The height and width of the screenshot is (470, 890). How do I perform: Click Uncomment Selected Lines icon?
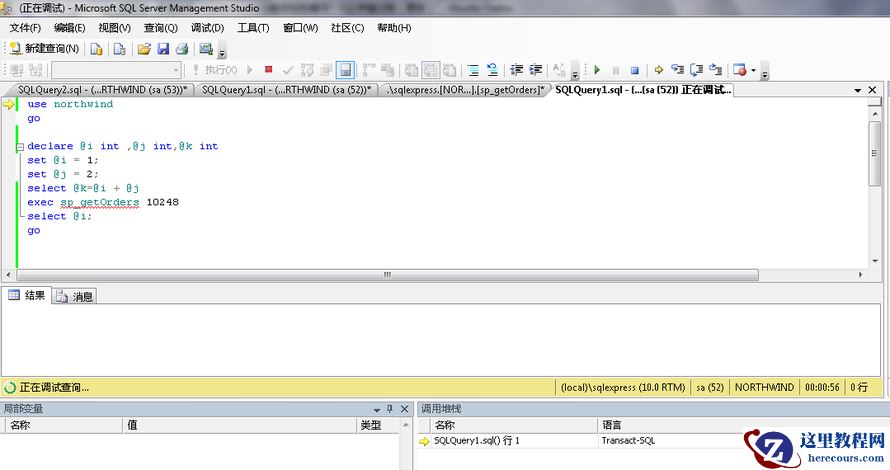pyautogui.click(x=492, y=70)
